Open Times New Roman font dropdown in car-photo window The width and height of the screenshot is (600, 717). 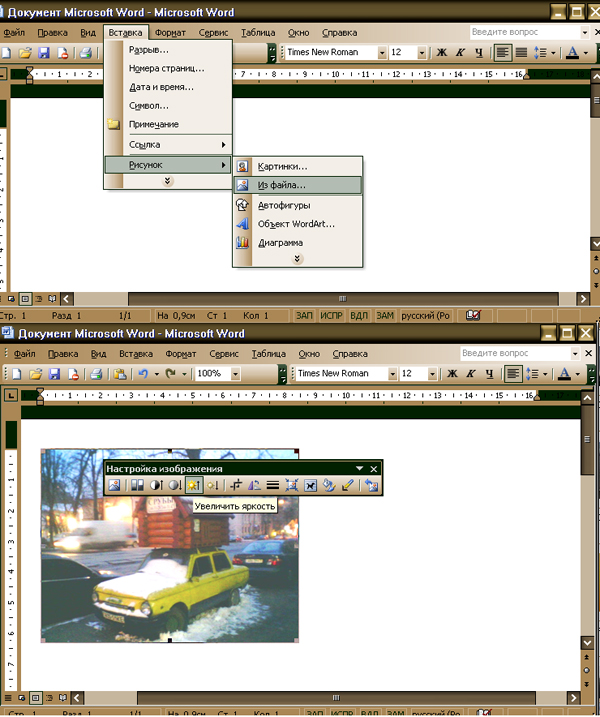tap(392, 374)
